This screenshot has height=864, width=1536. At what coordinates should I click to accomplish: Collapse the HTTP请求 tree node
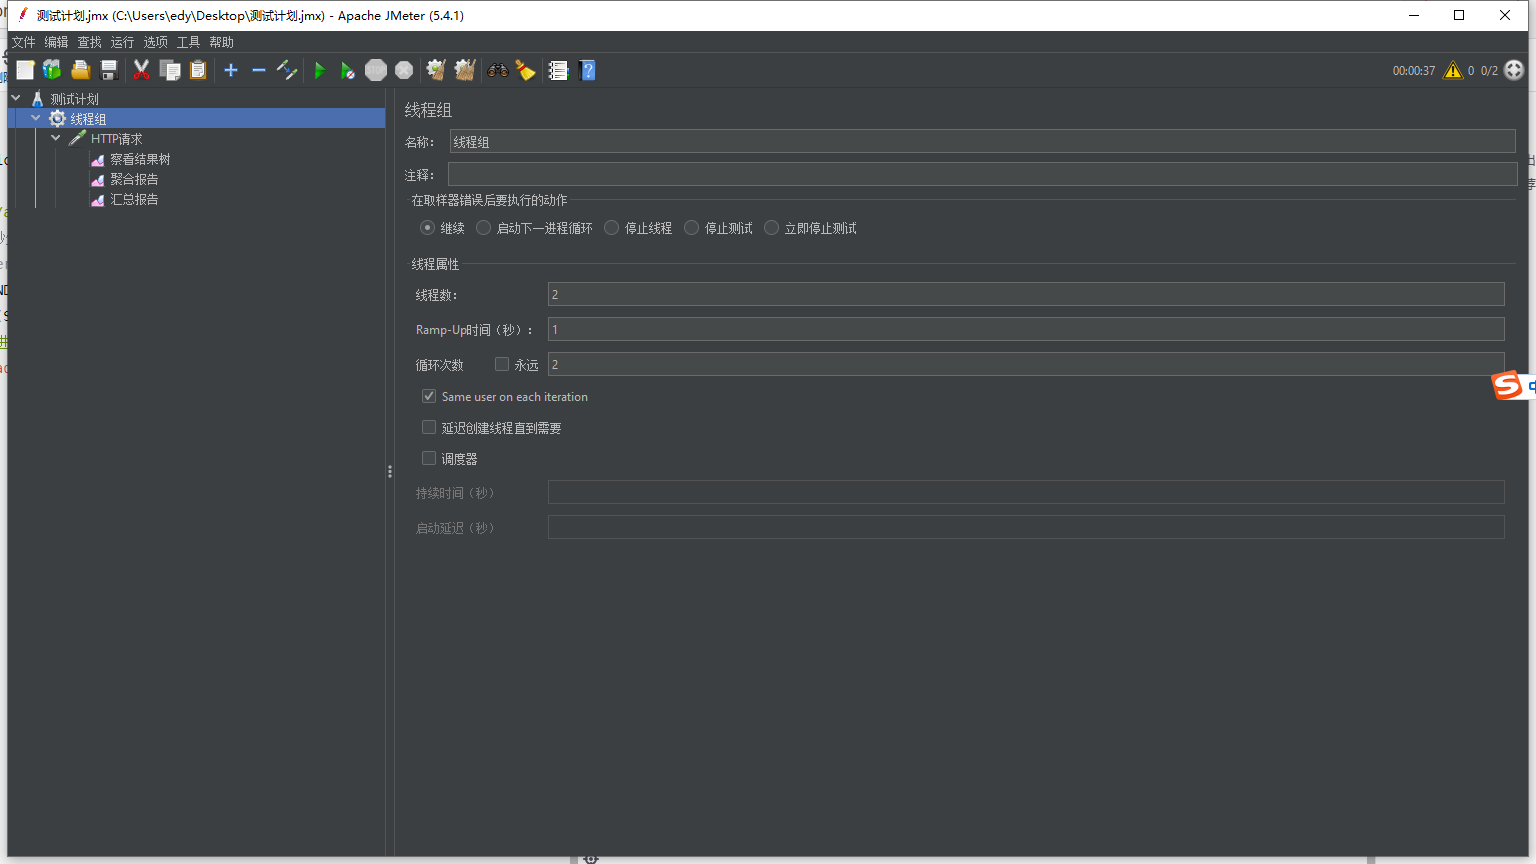coord(56,138)
